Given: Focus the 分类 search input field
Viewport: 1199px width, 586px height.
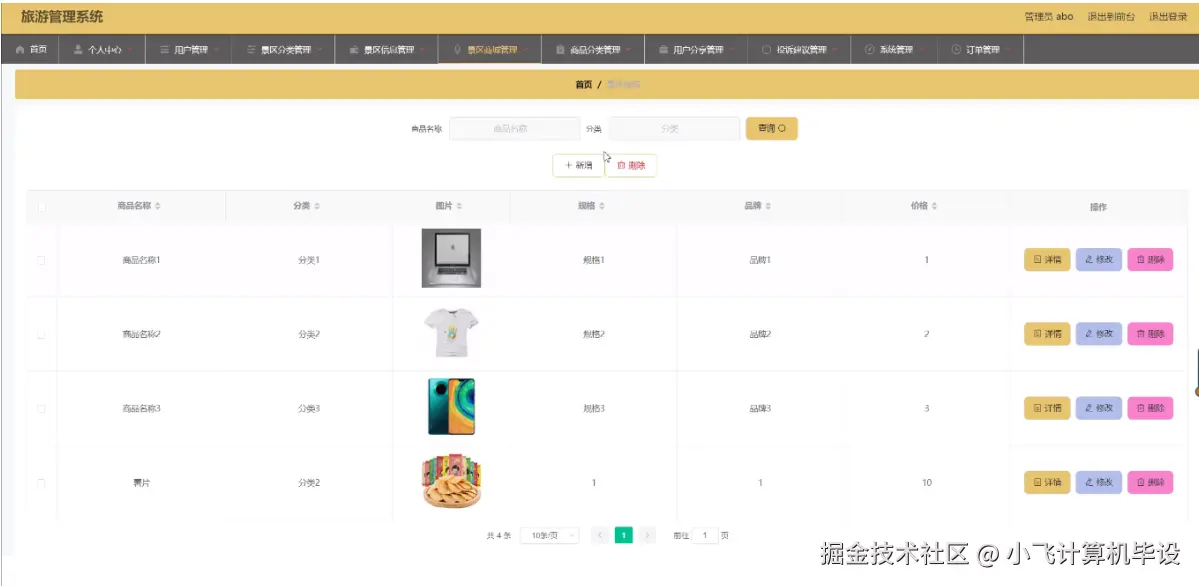Looking at the screenshot, I should click(674, 129).
